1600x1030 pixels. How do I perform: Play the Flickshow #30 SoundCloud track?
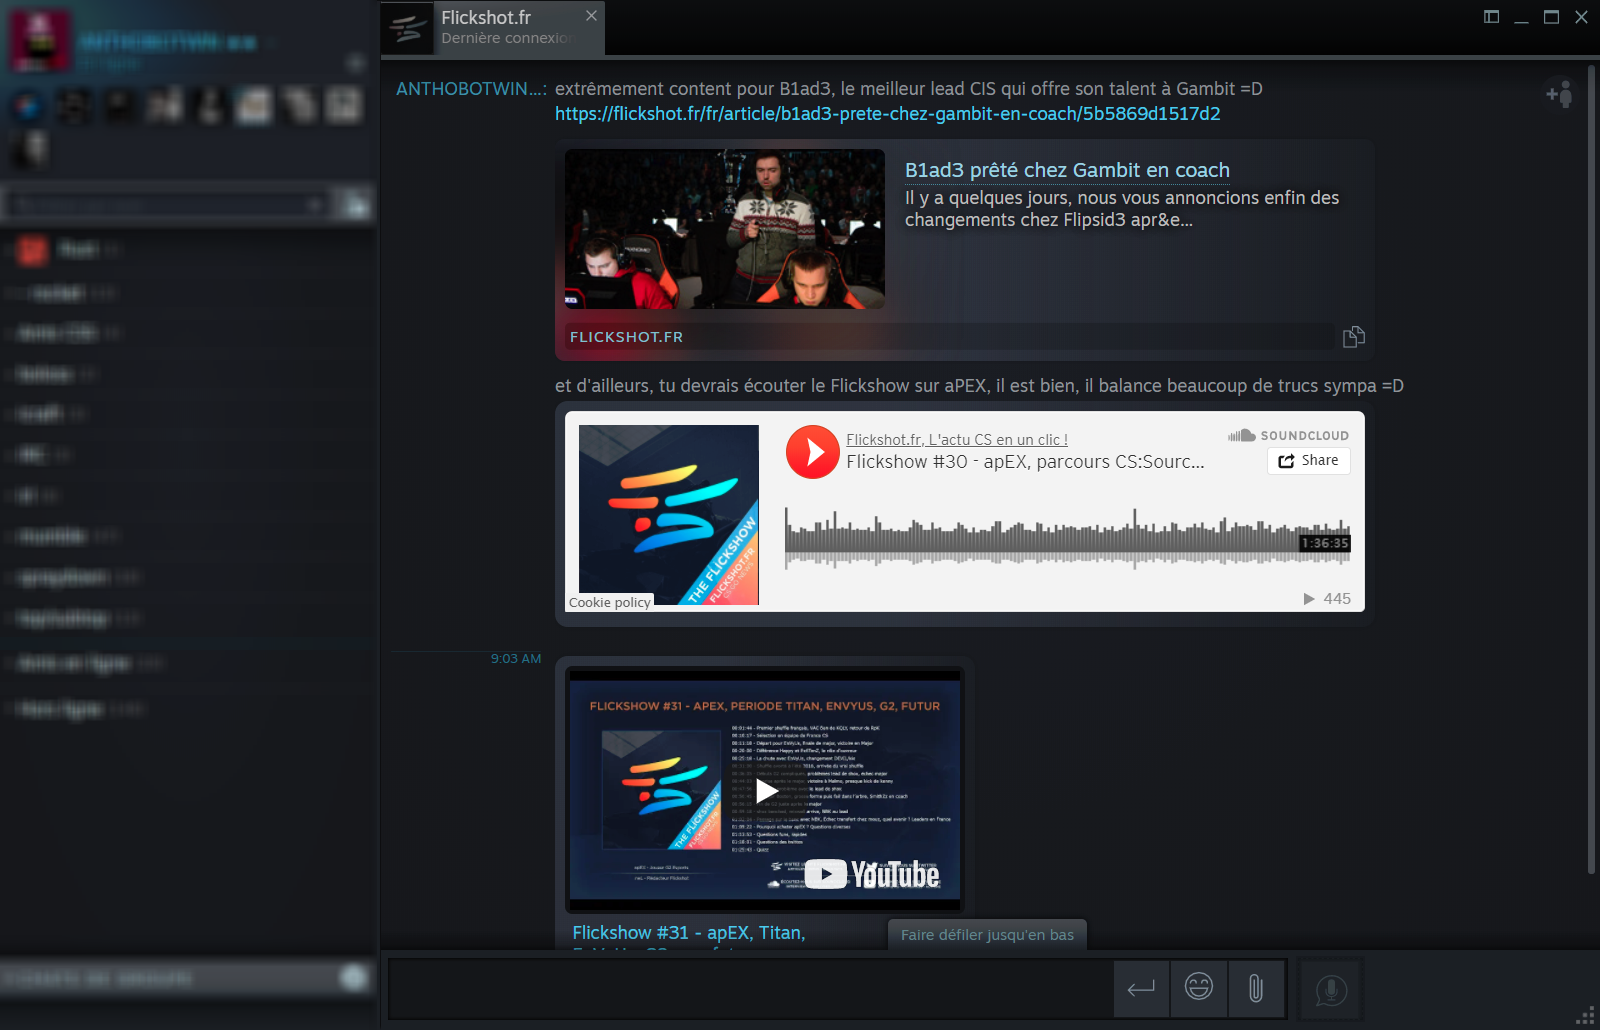coord(812,452)
